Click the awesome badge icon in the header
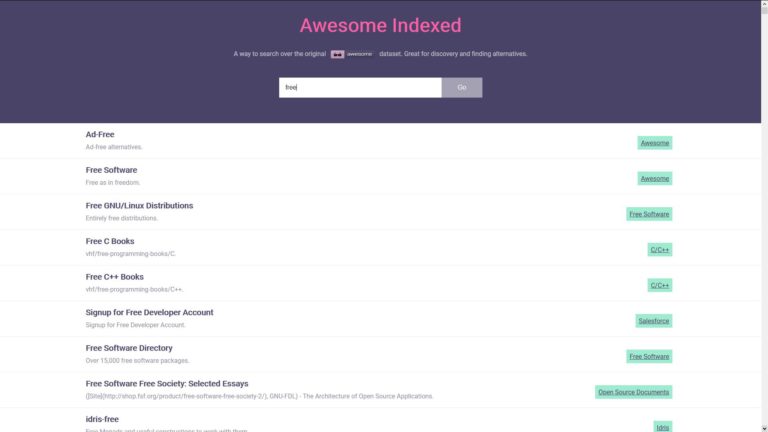This screenshot has width=768, height=432. pos(352,54)
